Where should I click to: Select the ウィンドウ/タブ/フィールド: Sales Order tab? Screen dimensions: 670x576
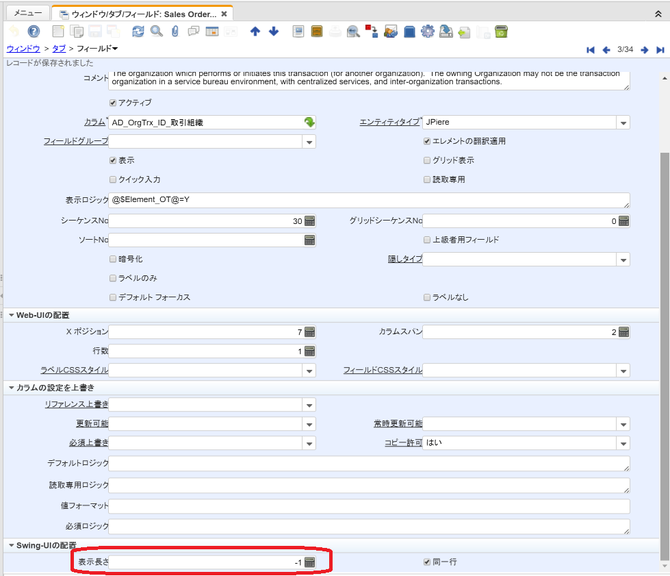143,14
